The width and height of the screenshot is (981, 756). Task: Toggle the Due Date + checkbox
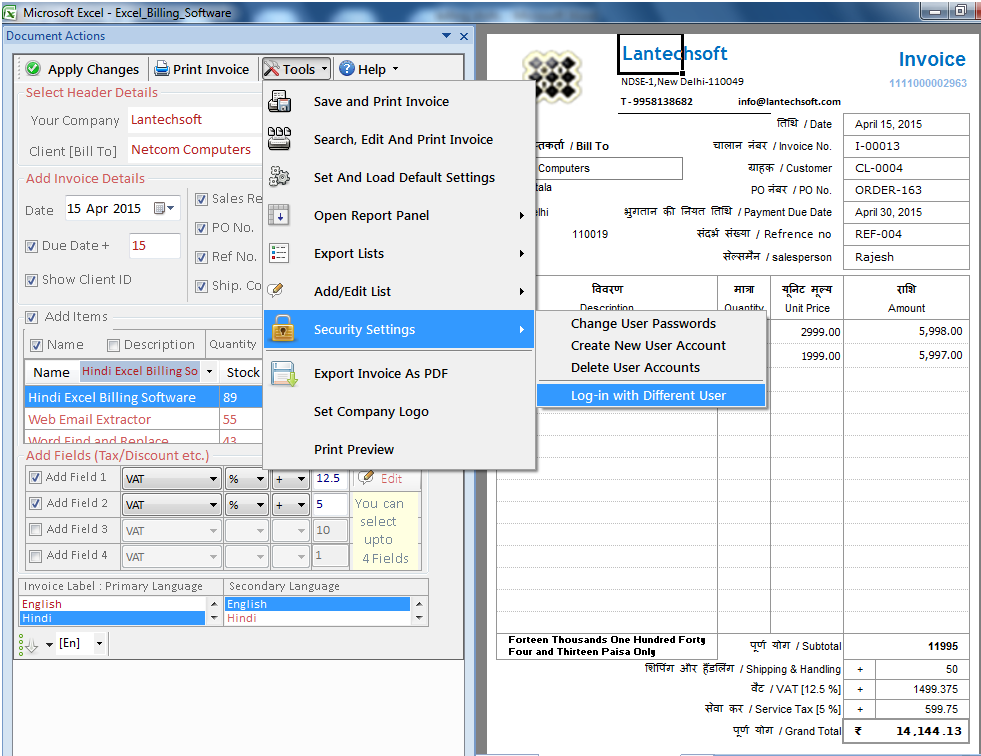tap(31, 247)
